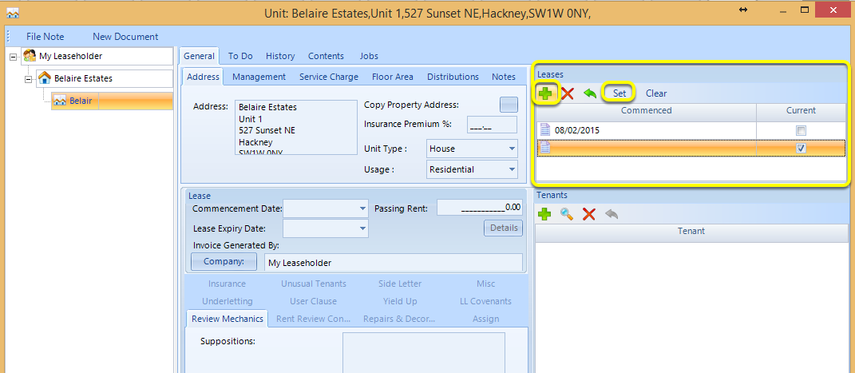Image resolution: width=855 pixels, height=373 pixels.
Task: Click the Company button
Action: pyautogui.click(x=224, y=262)
